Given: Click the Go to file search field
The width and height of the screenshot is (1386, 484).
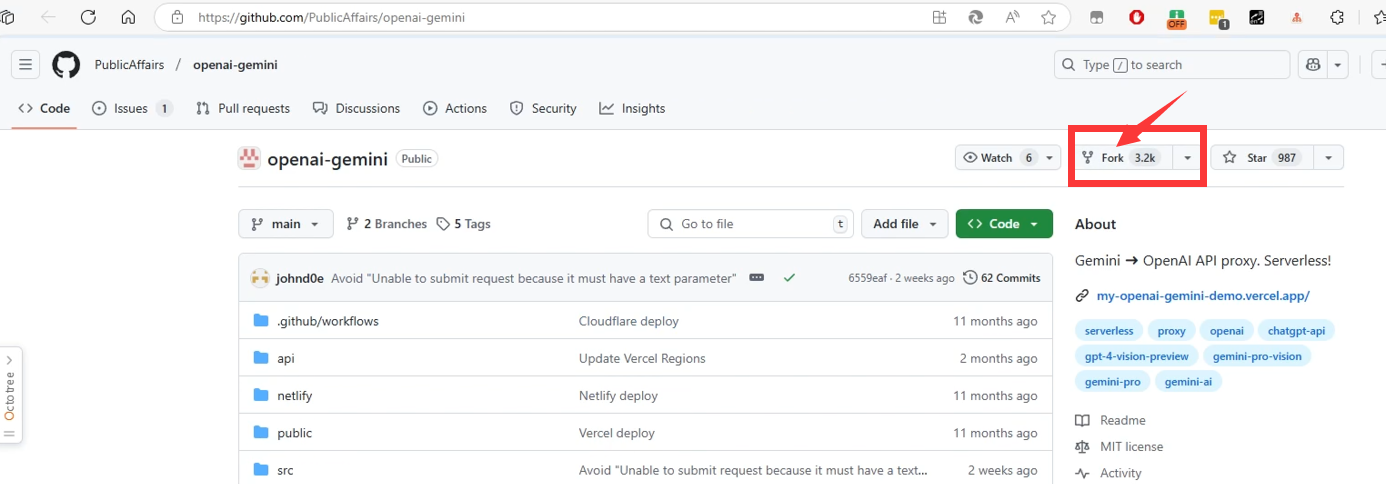Looking at the screenshot, I should point(750,224).
